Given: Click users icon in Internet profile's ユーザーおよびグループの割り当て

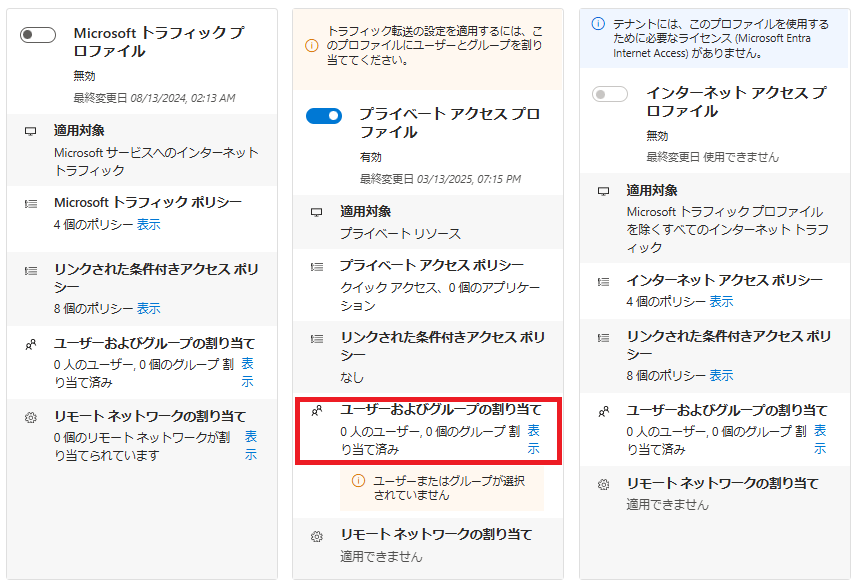Looking at the screenshot, I should coord(603,411).
